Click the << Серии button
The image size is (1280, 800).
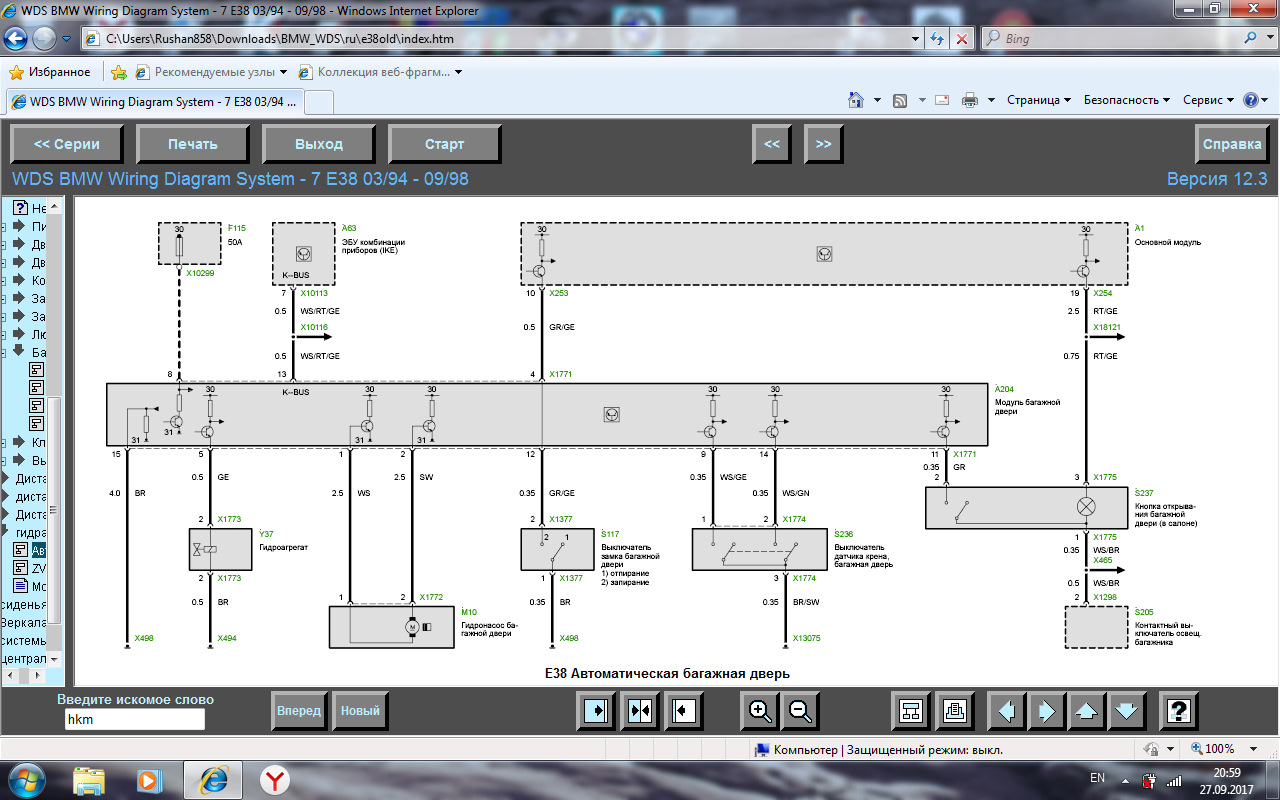click(x=67, y=144)
